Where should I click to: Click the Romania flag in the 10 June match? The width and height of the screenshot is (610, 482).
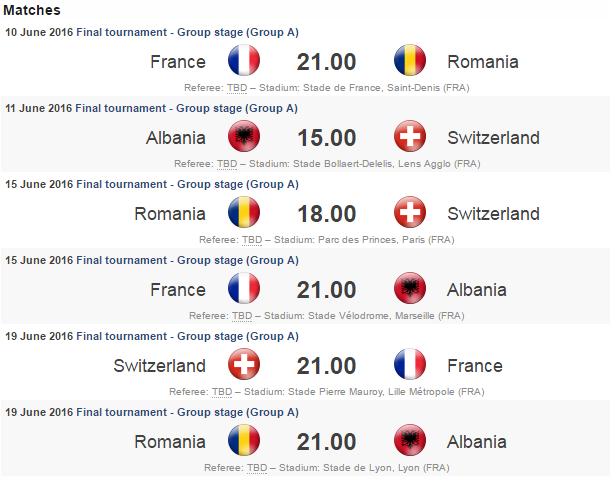pyautogui.click(x=410, y=61)
